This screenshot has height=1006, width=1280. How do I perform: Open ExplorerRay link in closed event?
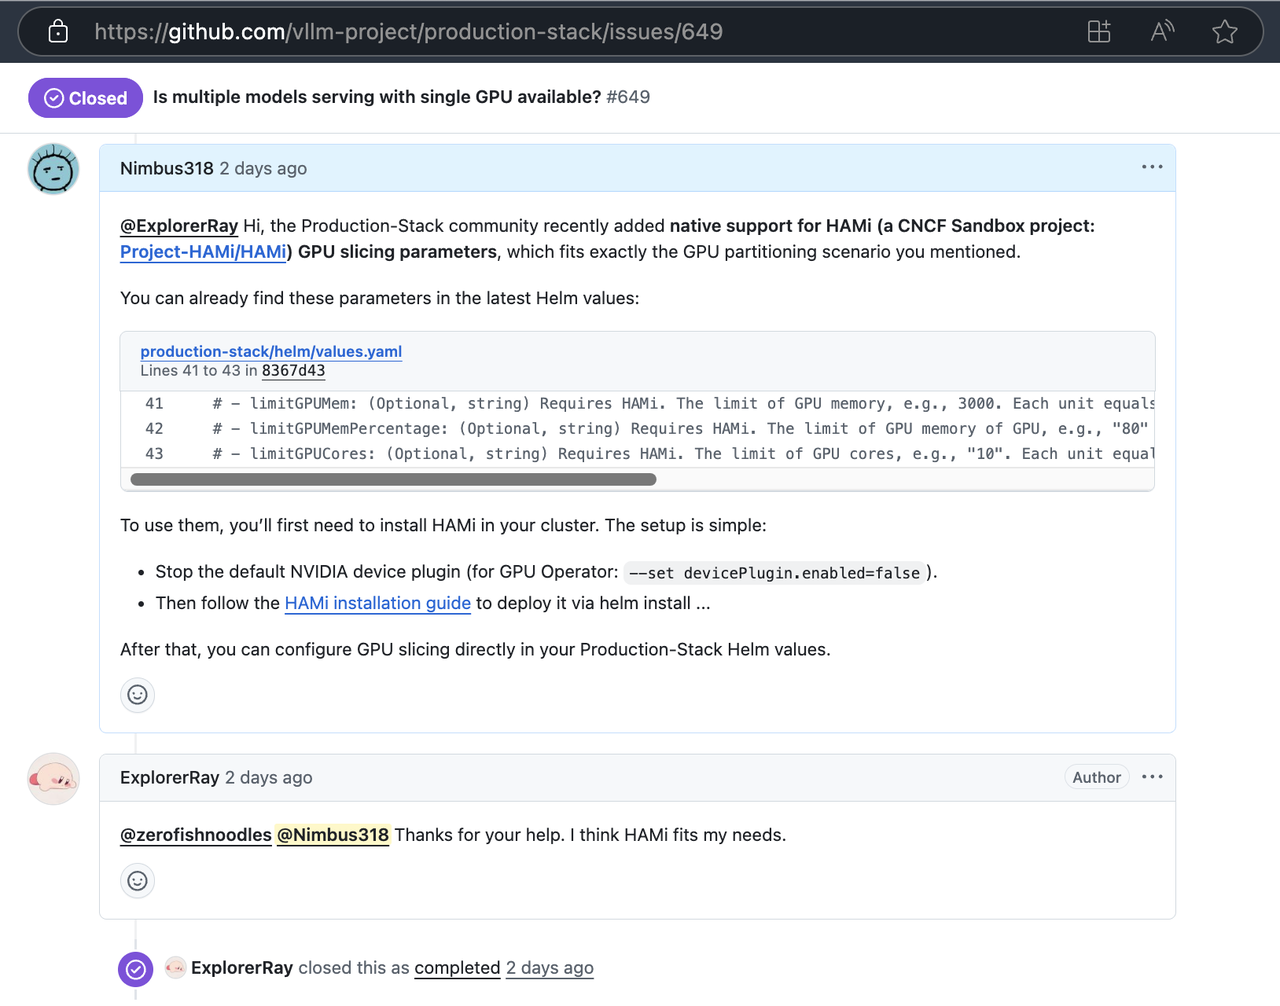[x=242, y=968]
